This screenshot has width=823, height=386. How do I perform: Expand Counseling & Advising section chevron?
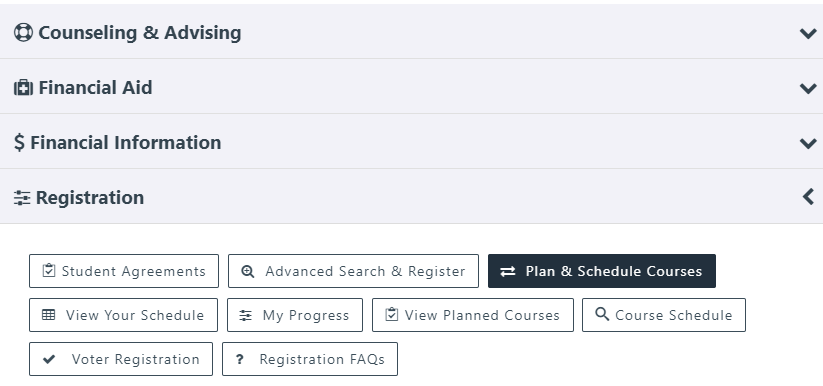[808, 33]
